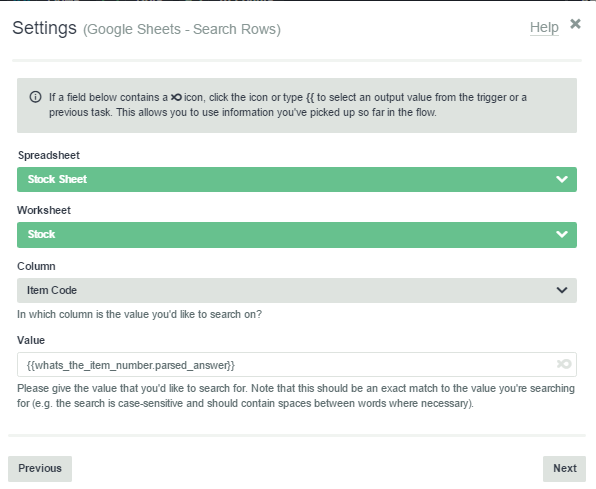Screen dimensions: 596x489
Task: Open the Spreadsheet dropdown showing Stock Sheet
Action: click(296, 179)
